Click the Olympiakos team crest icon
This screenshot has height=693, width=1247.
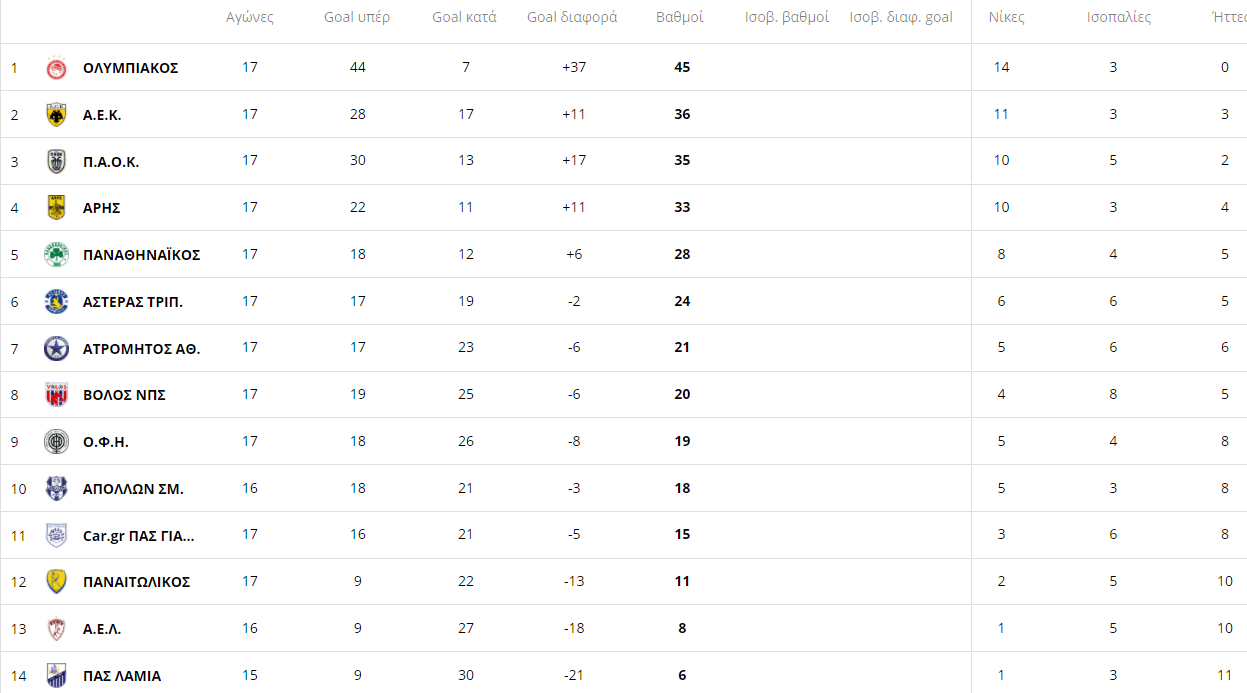(56, 68)
